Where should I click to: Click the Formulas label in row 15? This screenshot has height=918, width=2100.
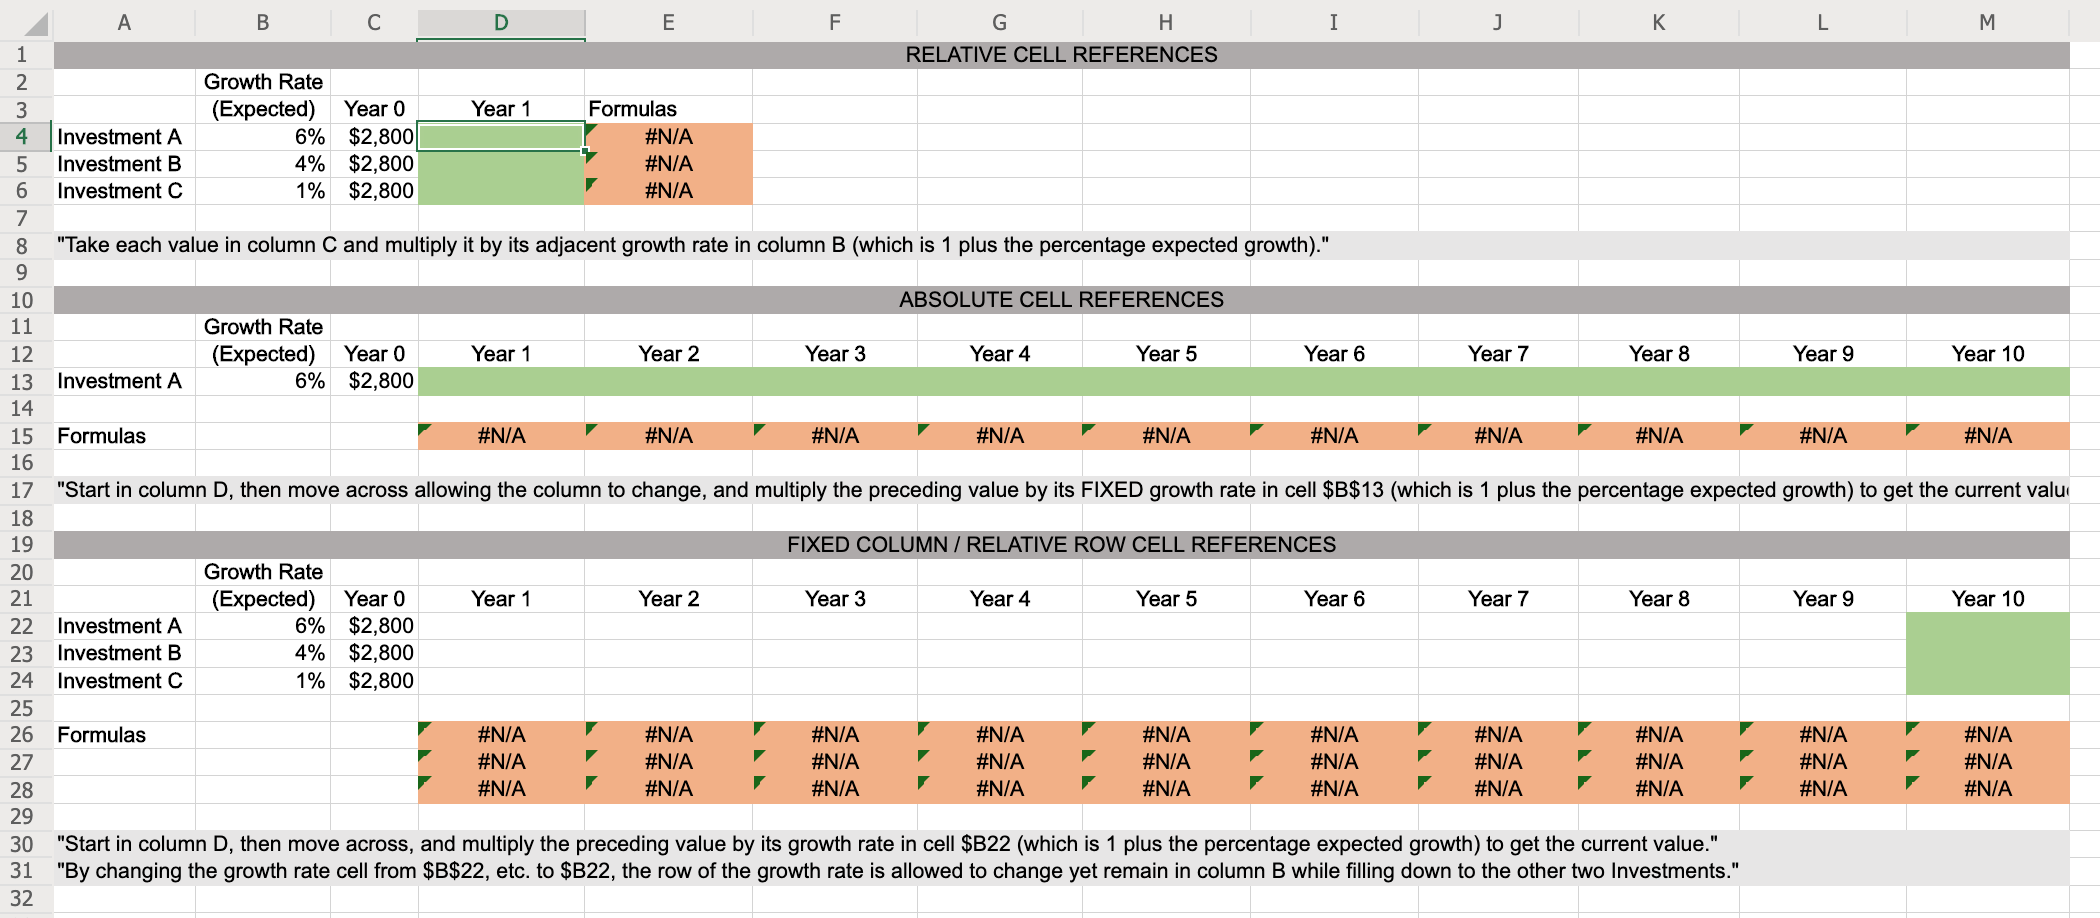pyautogui.click(x=101, y=436)
